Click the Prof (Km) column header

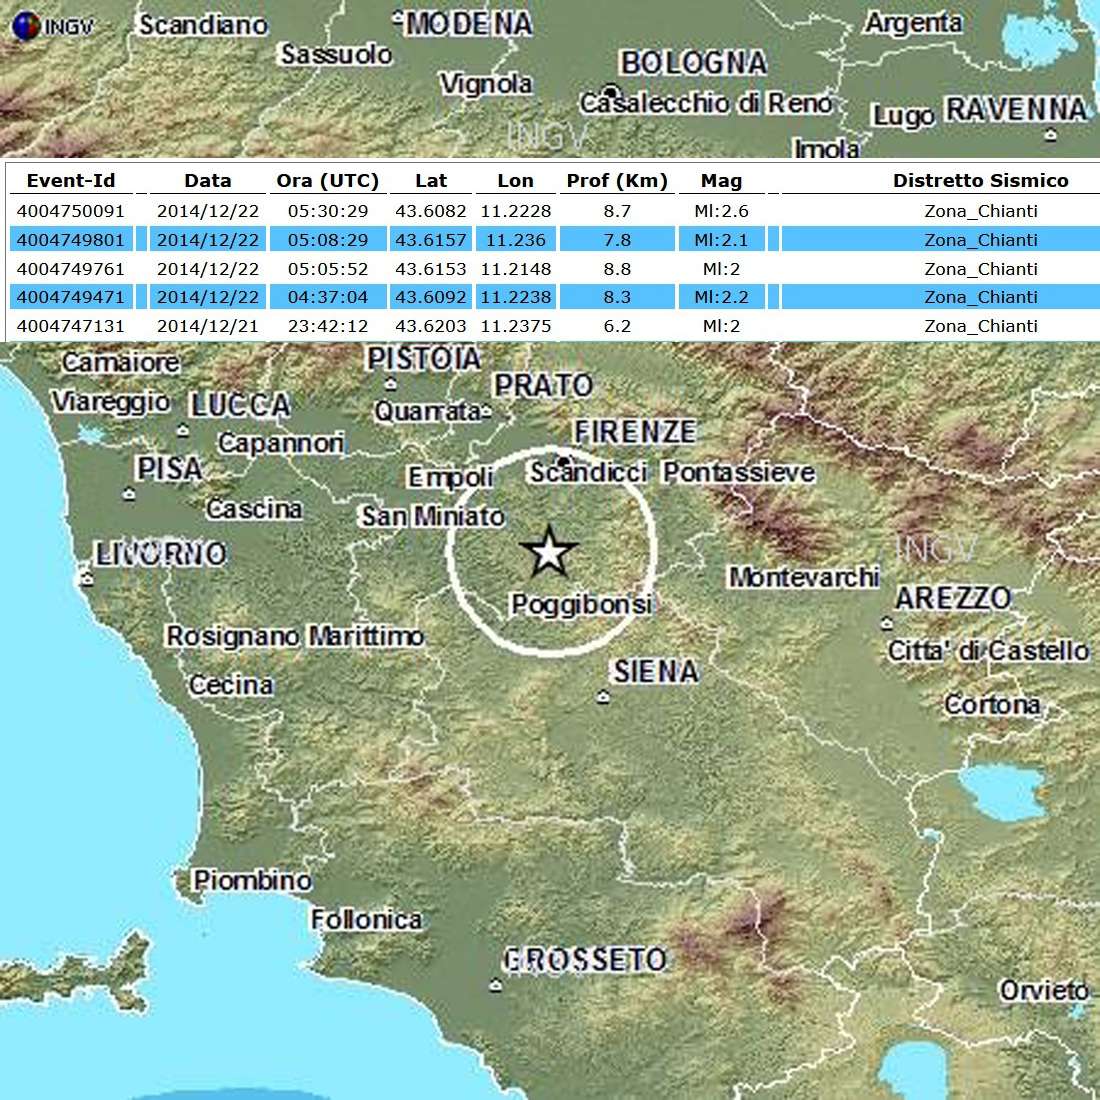[616, 181]
